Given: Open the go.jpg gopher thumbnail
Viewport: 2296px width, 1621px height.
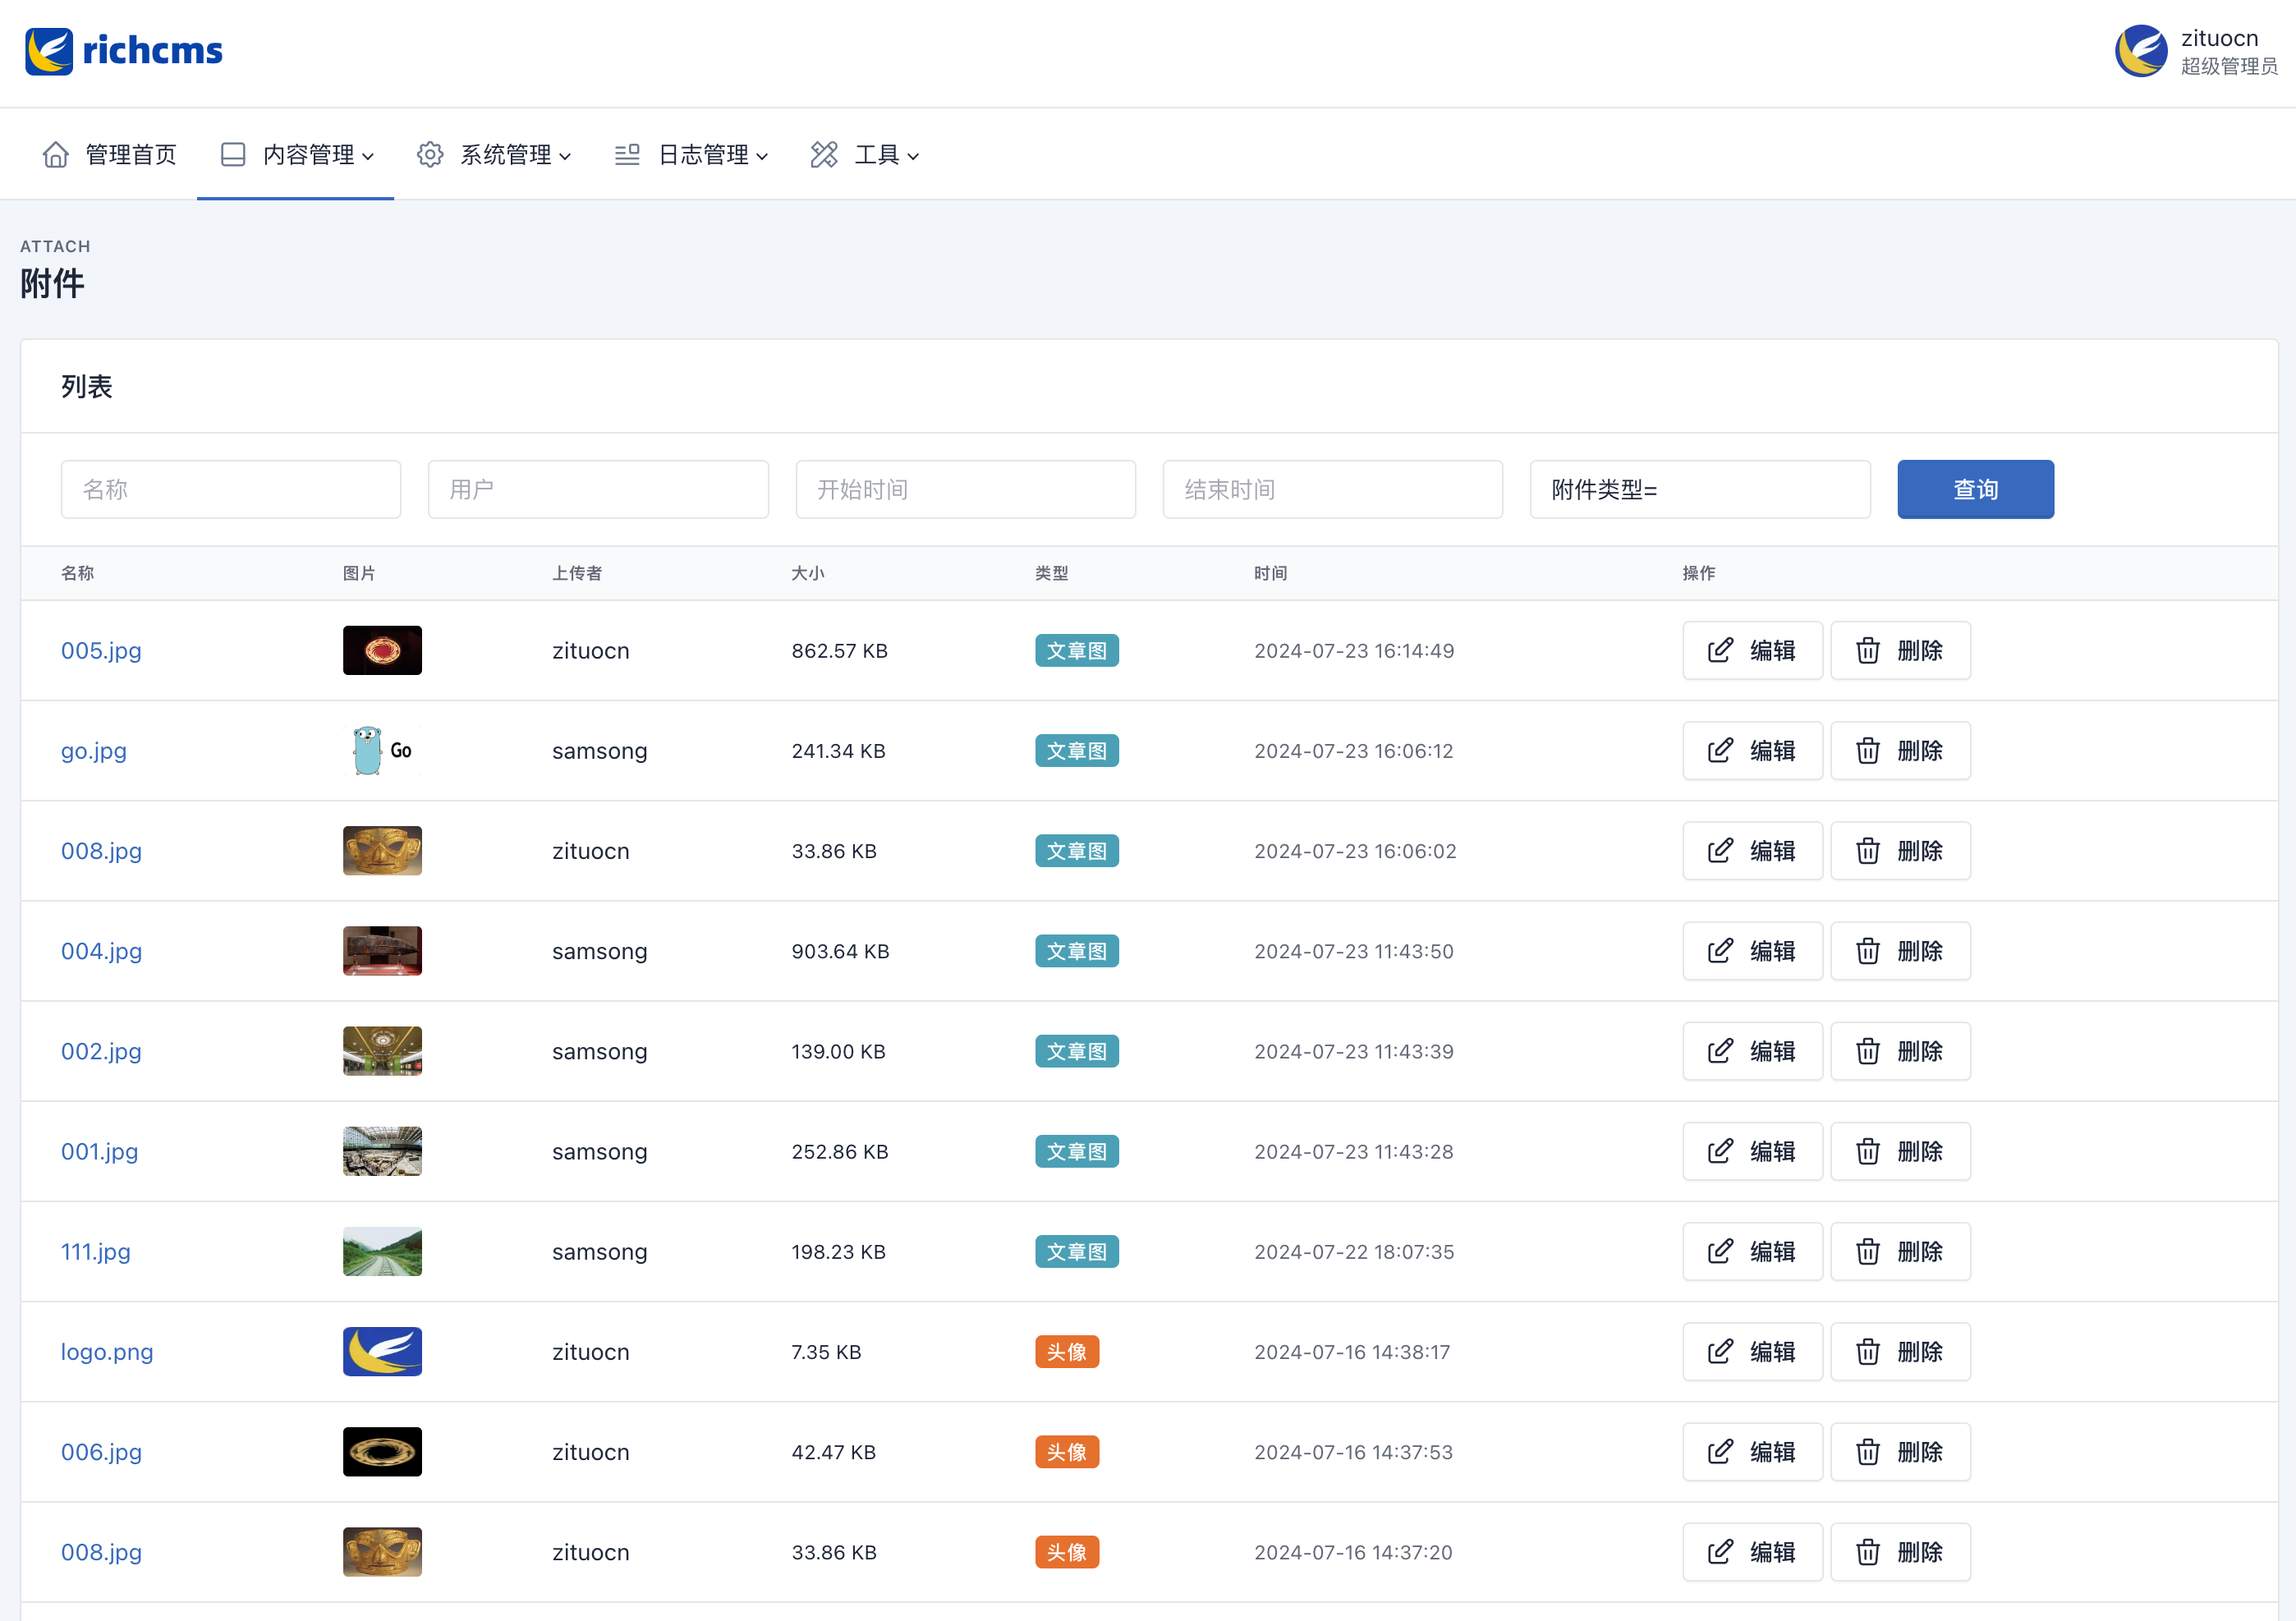Looking at the screenshot, I should pos(382,751).
